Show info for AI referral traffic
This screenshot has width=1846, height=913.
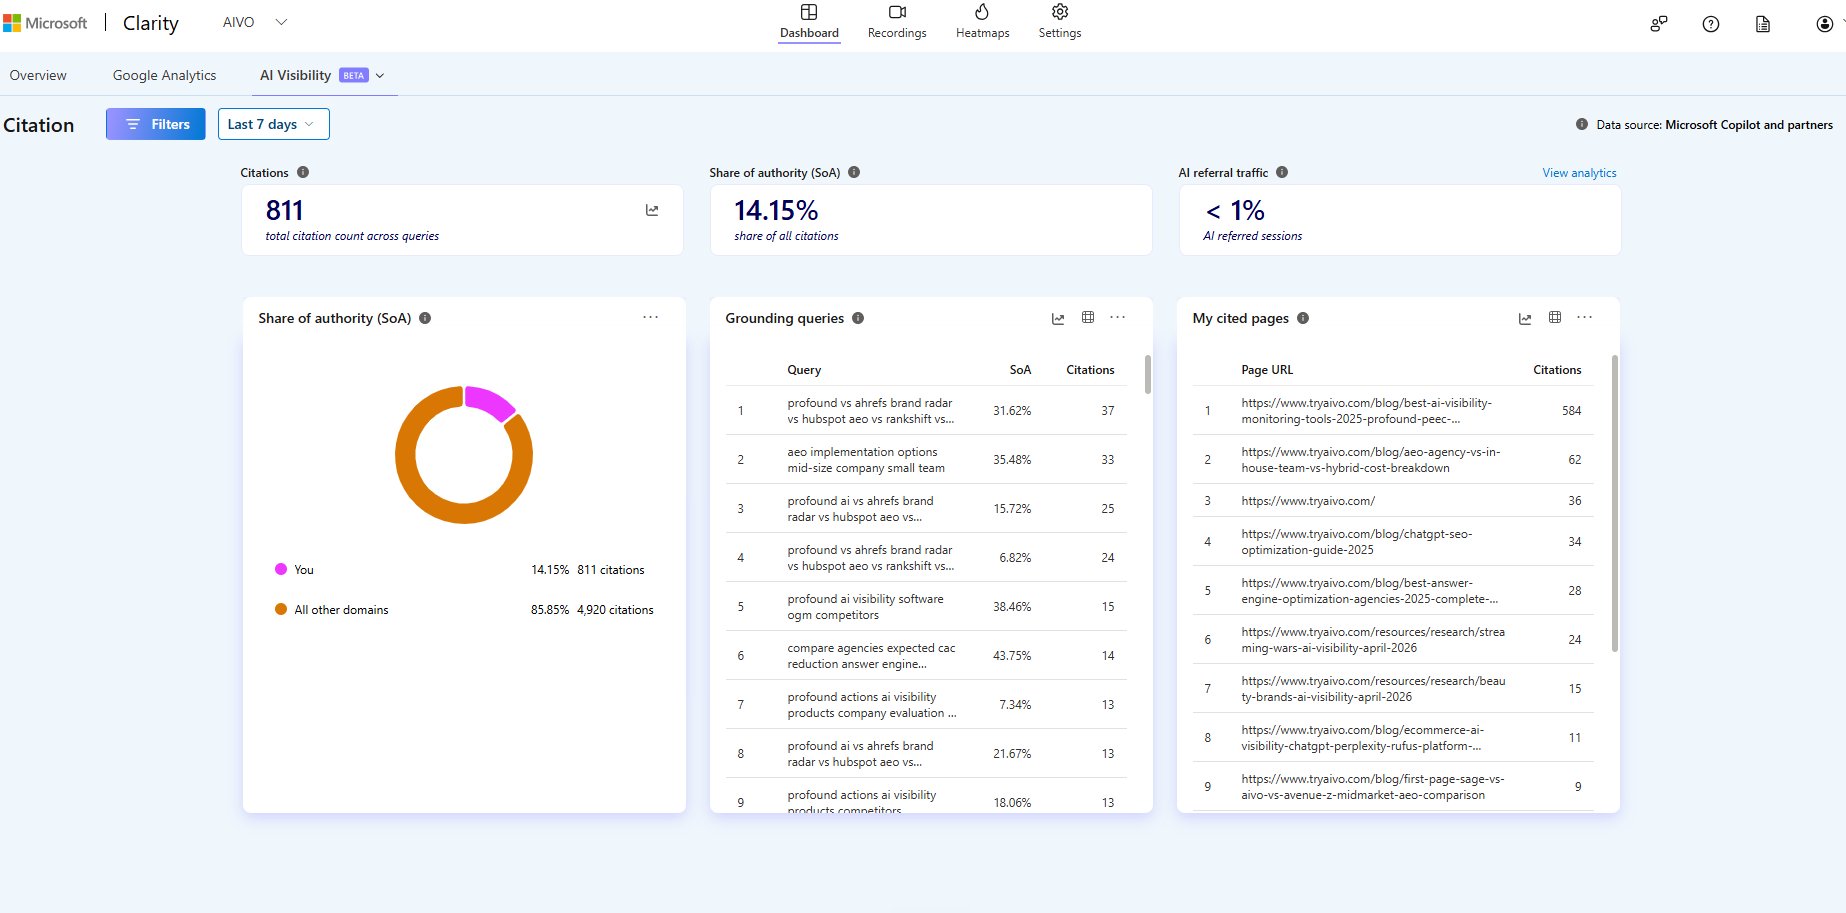[x=1282, y=172]
